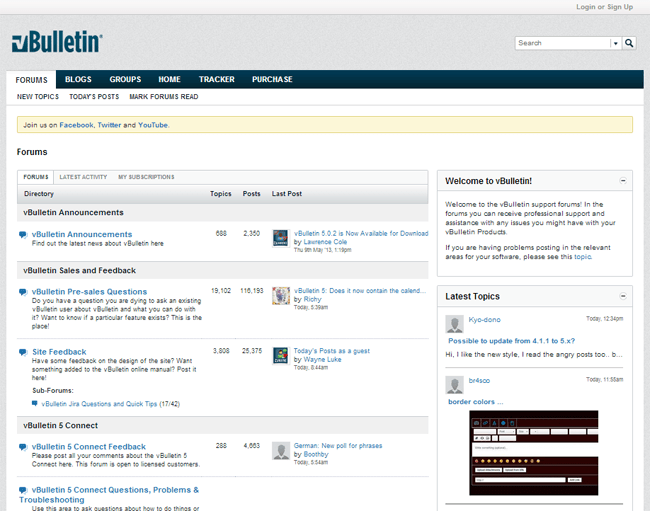Open Boothby's profile link
The height and width of the screenshot is (511, 650).
[316, 454]
